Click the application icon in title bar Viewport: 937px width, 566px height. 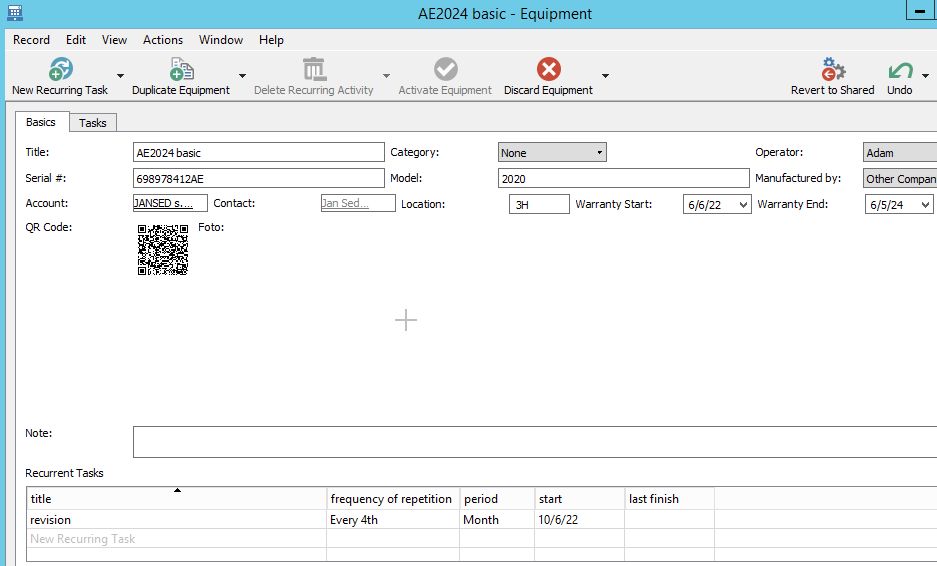[14, 13]
